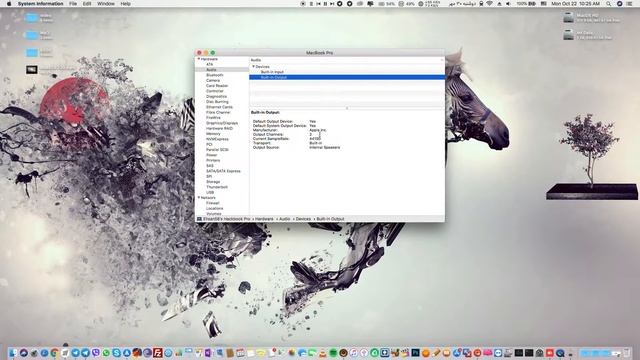Open Photoshop from the Dock
640x360 pixels.
[416, 353]
